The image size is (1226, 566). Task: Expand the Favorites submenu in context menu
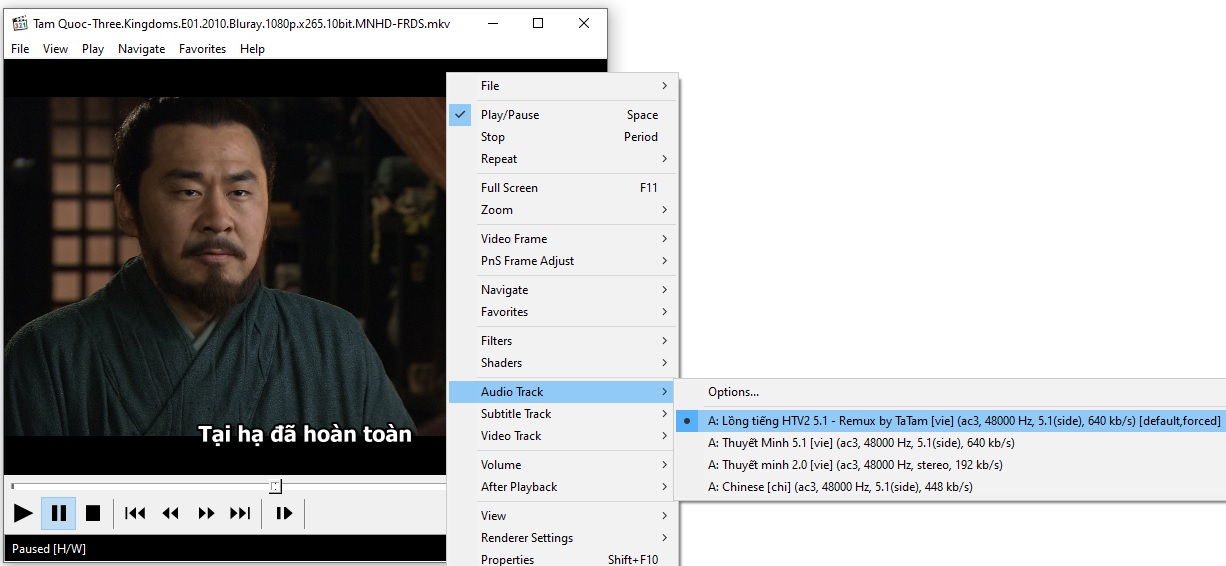click(563, 312)
